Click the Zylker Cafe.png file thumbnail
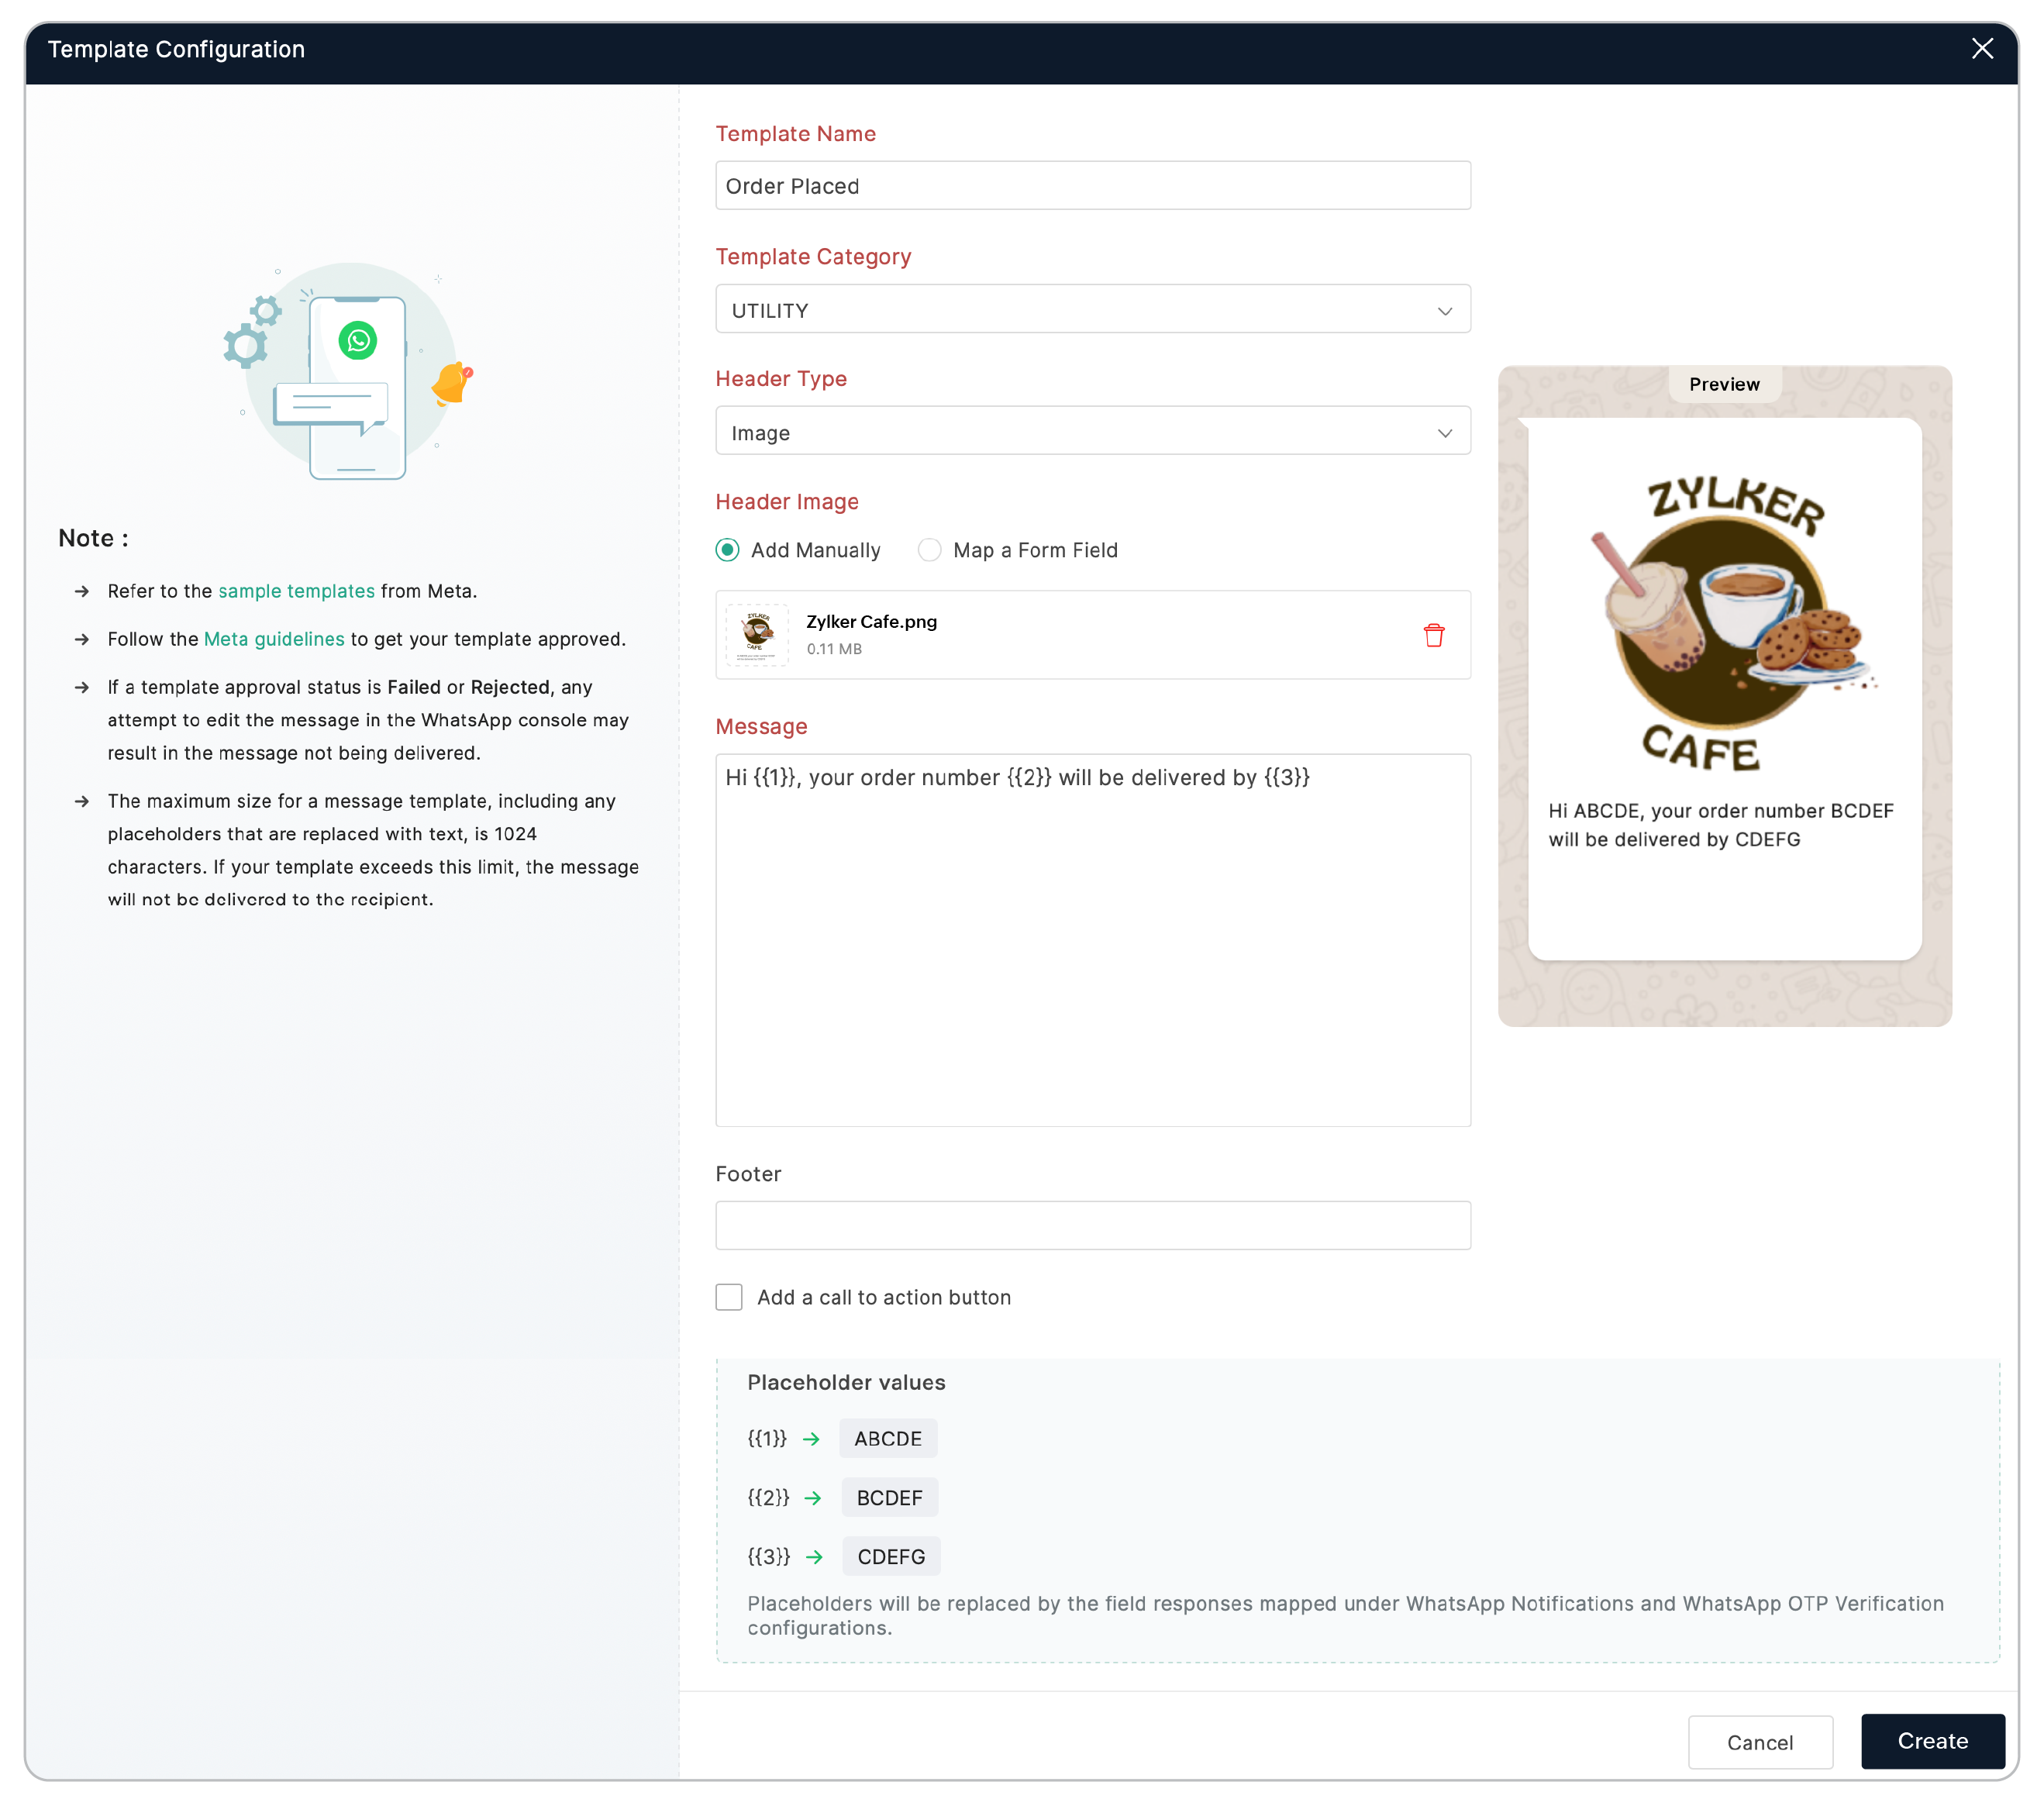The height and width of the screenshot is (1806, 2044). [x=757, y=635]
